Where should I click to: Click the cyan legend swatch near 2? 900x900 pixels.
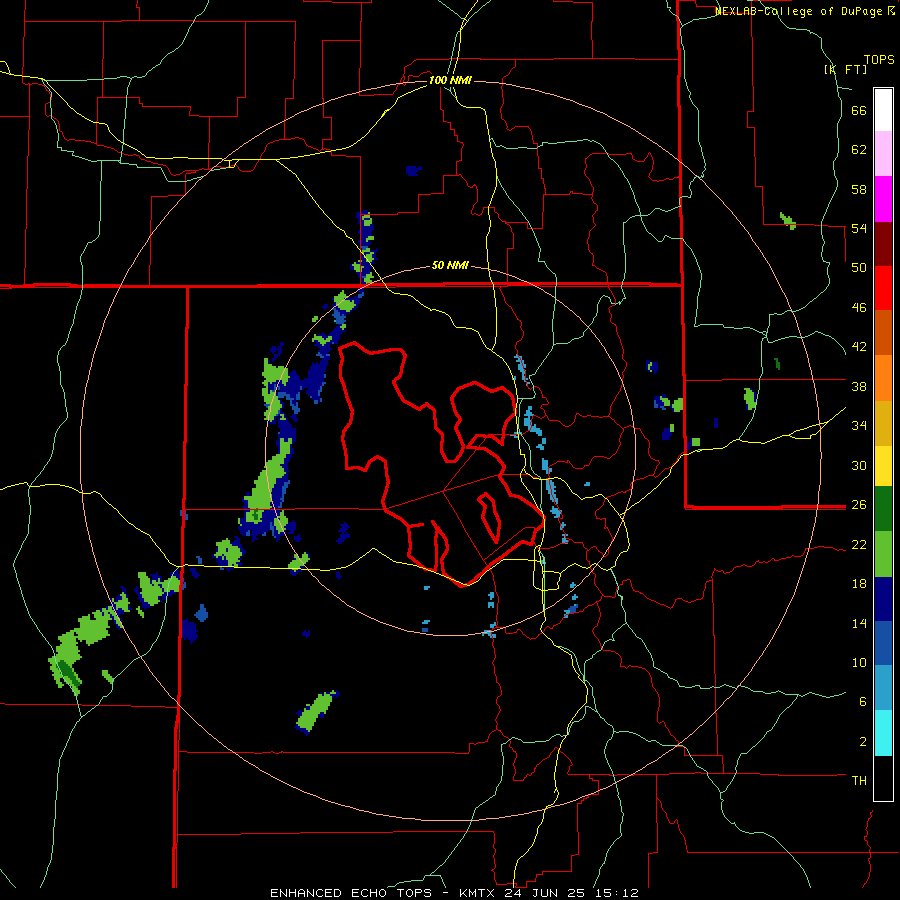tap(883, 733)
